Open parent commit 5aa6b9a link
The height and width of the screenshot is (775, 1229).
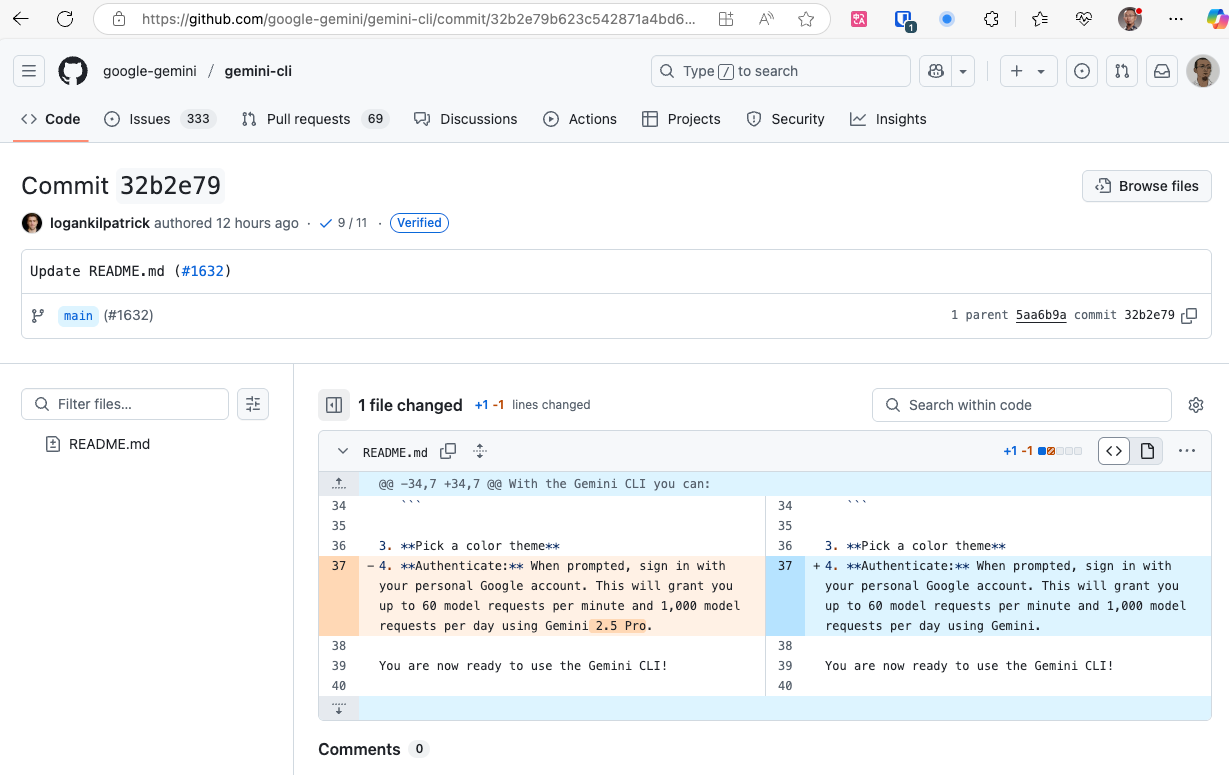coord(1041,315)
